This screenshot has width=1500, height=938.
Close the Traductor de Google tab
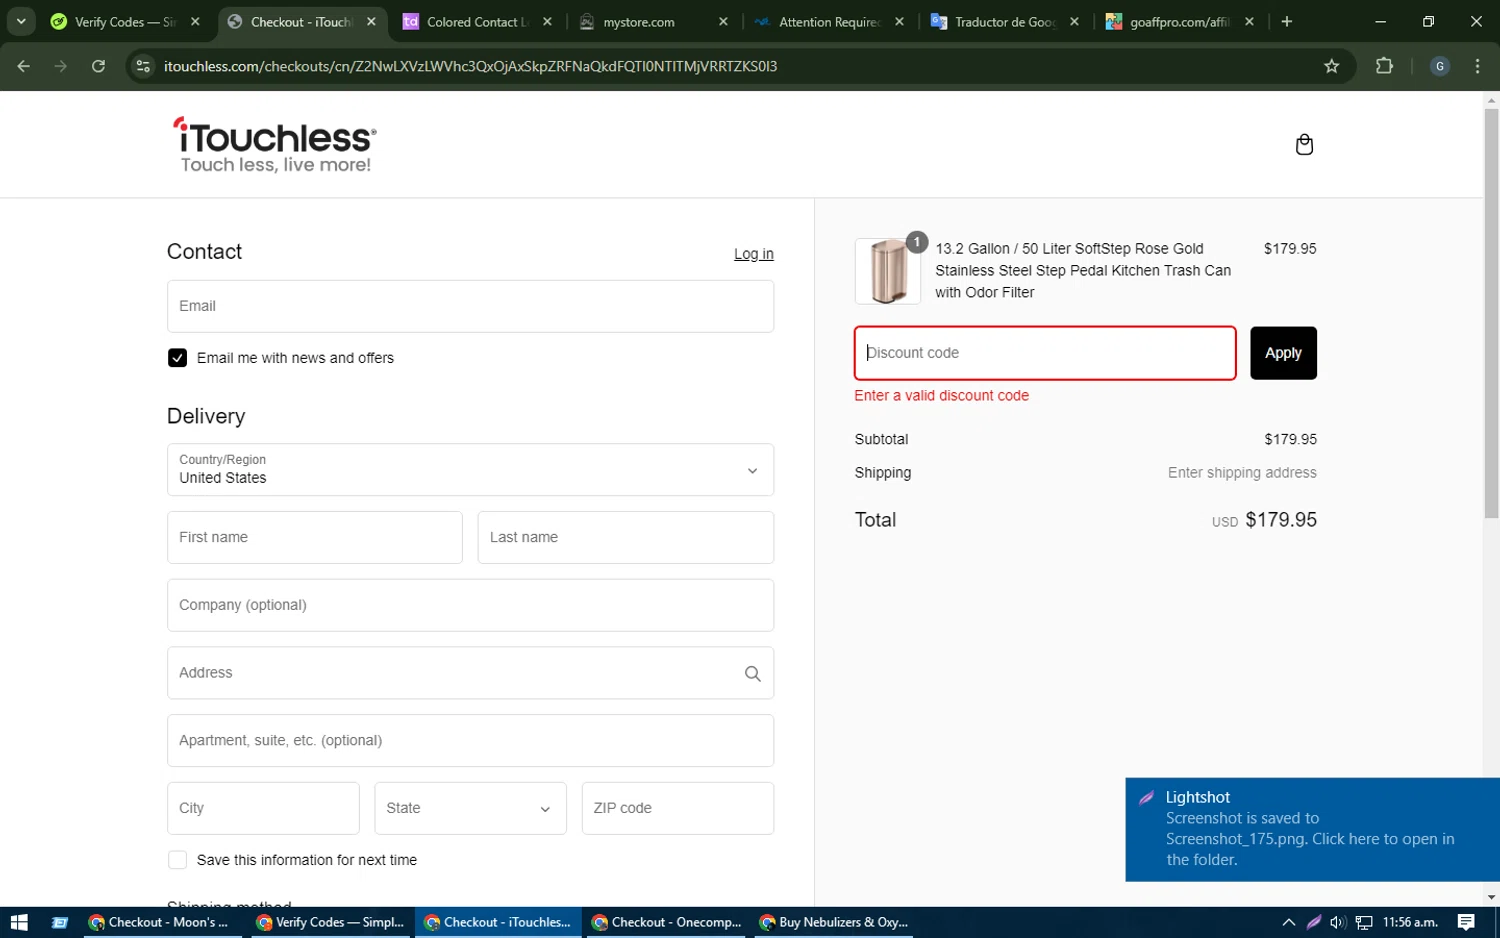click(x=1074, y=21)
